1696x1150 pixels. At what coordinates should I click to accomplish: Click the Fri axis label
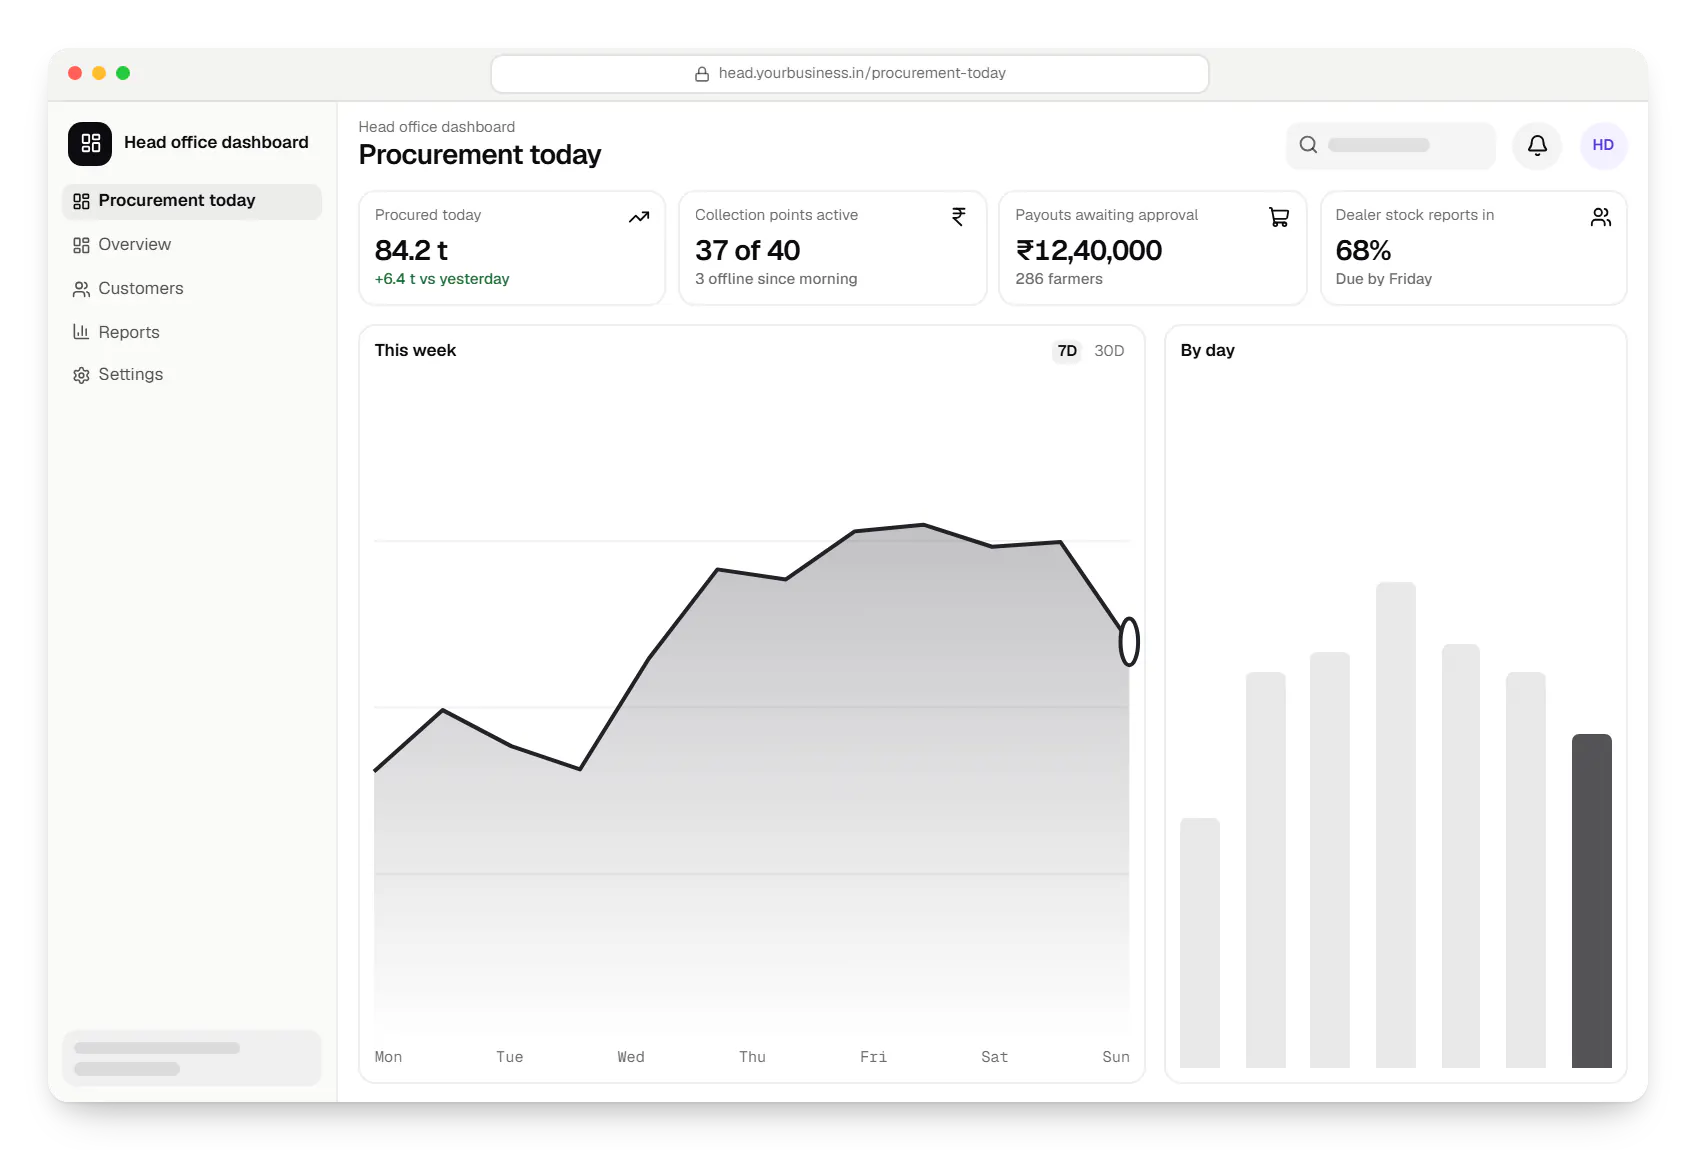[873, 1057]
